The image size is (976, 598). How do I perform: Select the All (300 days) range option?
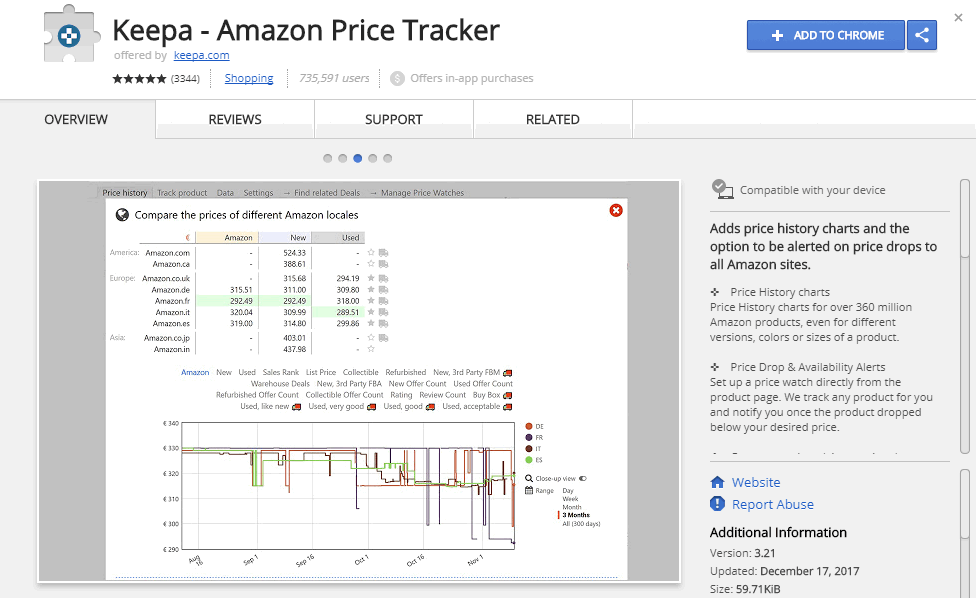(581, 524)
